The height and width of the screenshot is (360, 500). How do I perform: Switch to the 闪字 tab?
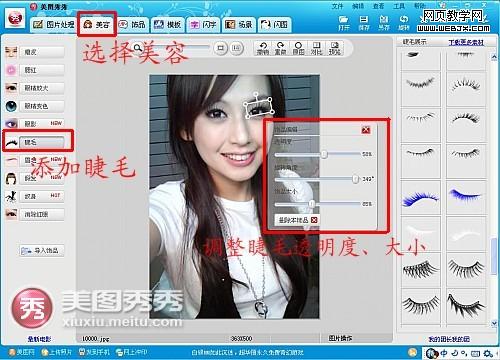coord(203,24)
